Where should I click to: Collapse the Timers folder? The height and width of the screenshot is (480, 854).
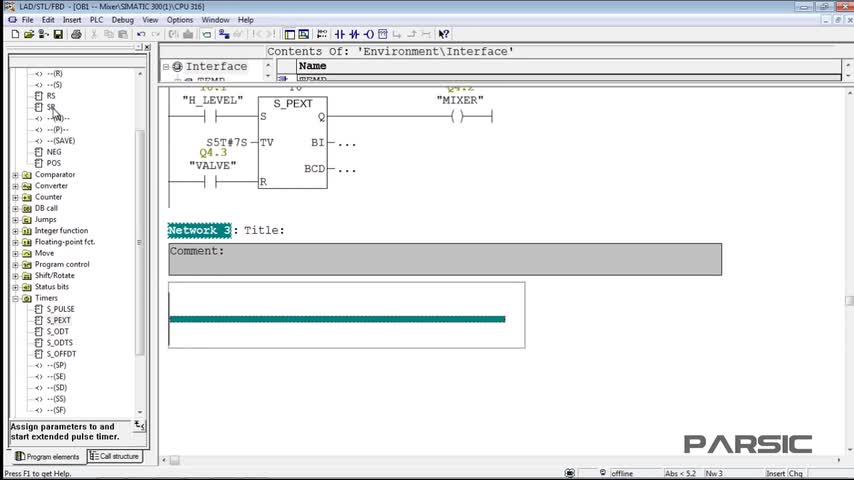coord(16,299)
